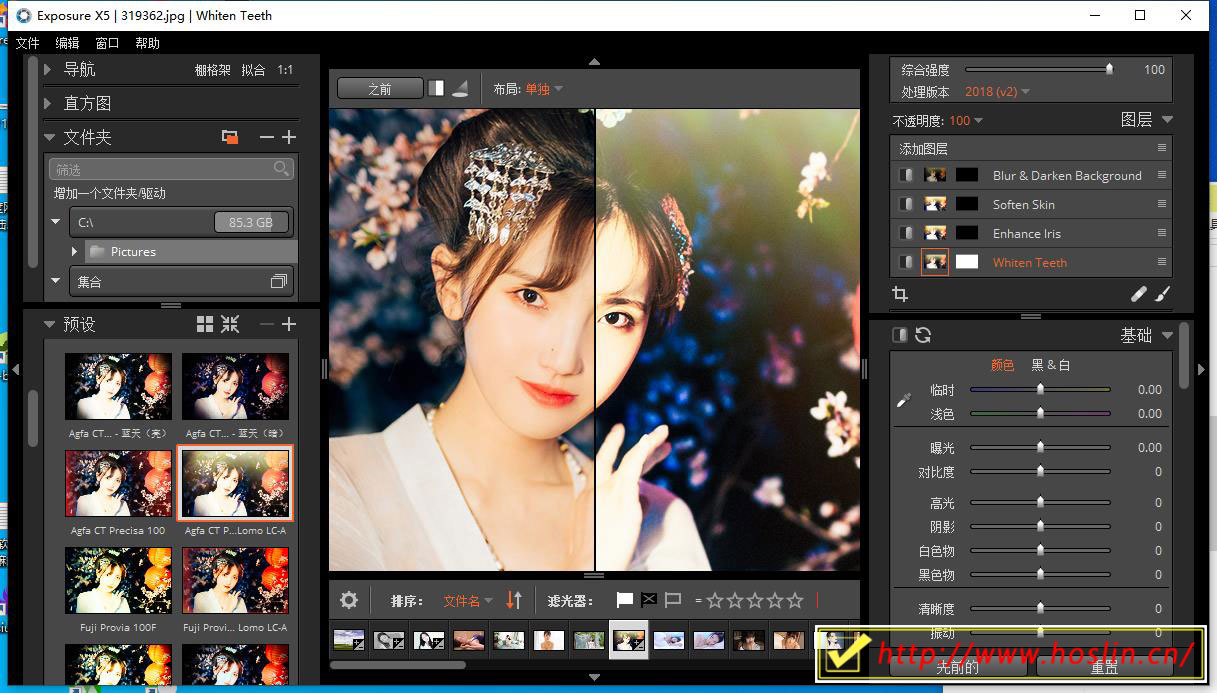This screenshot has height=693, width=1217.
Task: Open the 帮助 menu
Action: point(147,43)
